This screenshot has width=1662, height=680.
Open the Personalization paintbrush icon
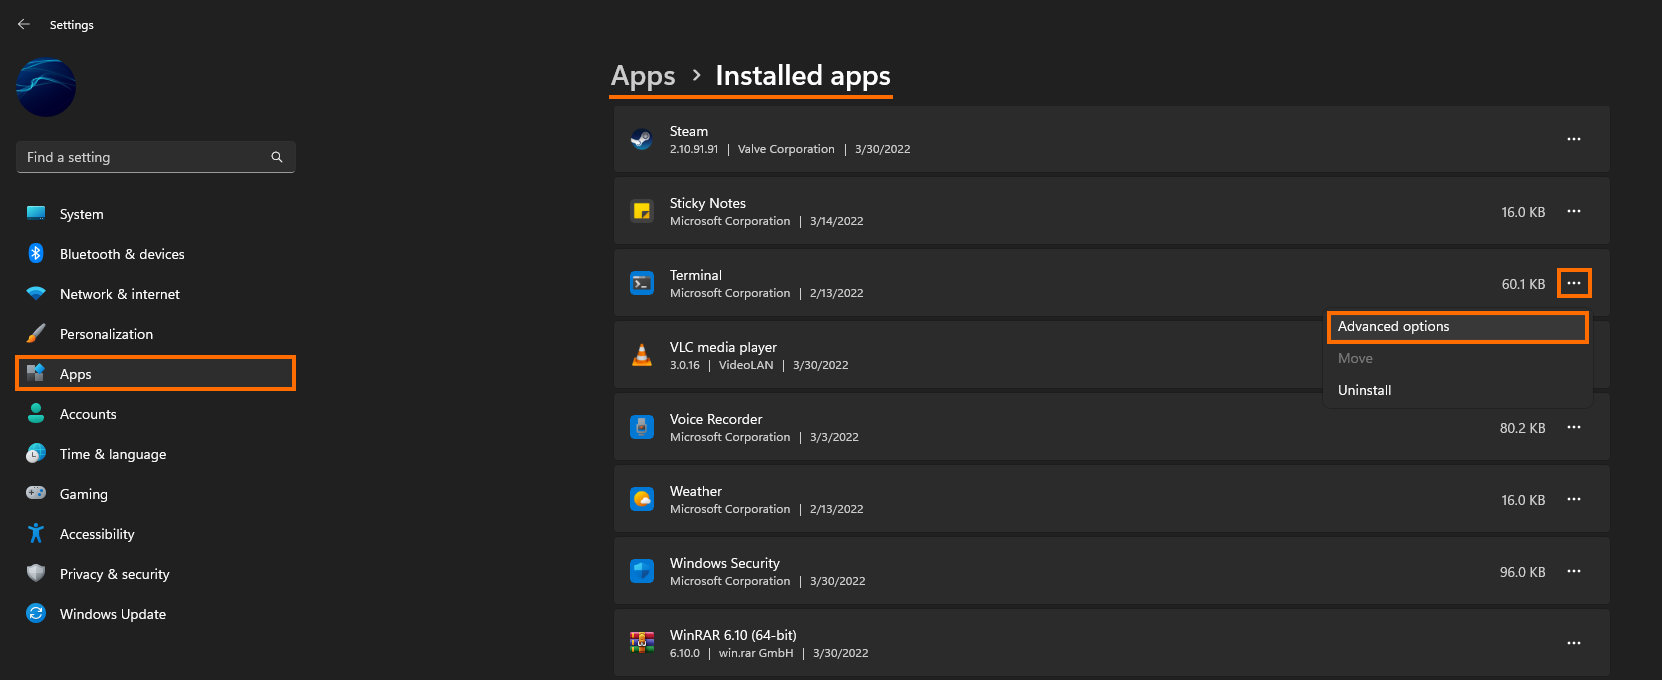click(36, 334)
